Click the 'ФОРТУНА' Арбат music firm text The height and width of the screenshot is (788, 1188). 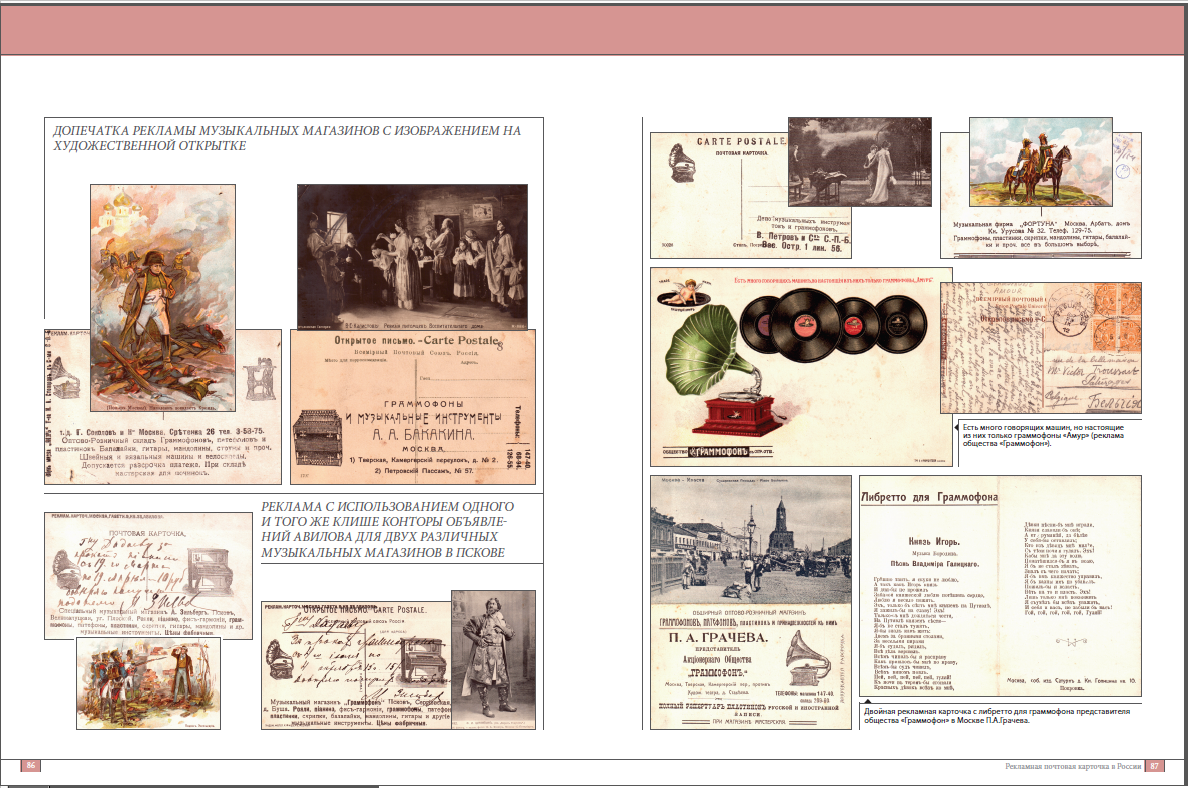1041,234
